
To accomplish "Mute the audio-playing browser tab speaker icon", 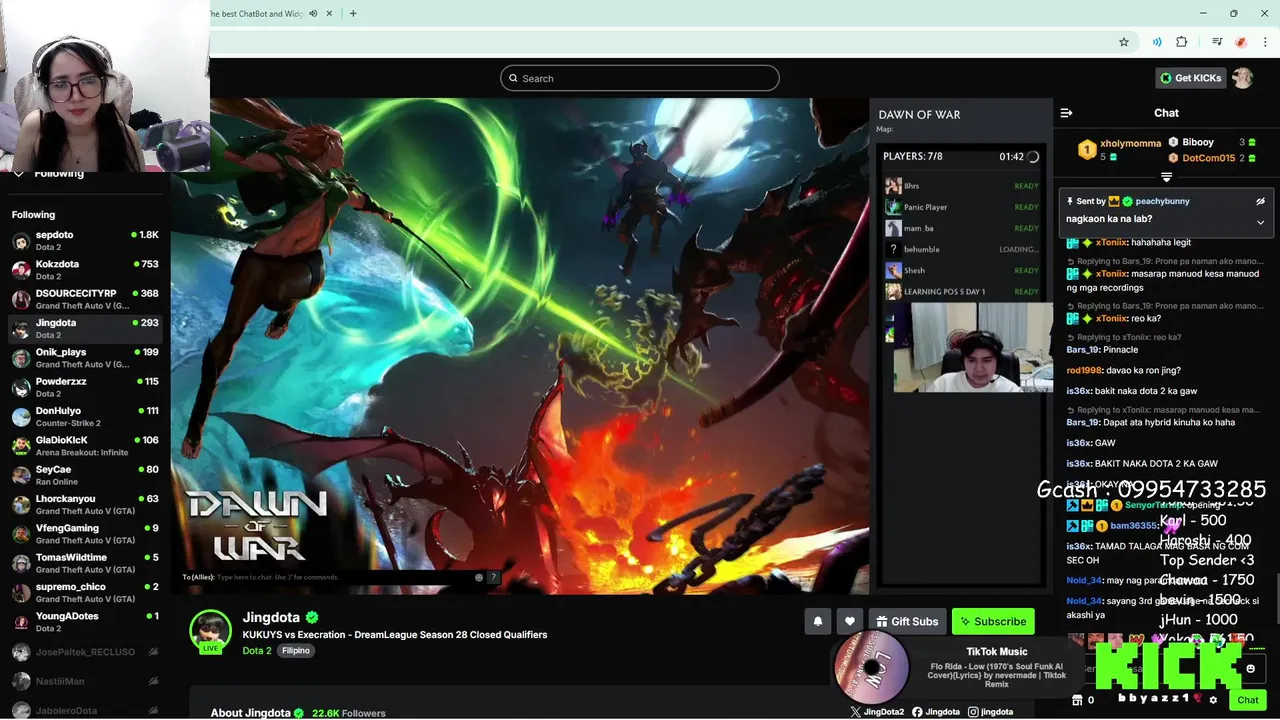I will 313,13.
